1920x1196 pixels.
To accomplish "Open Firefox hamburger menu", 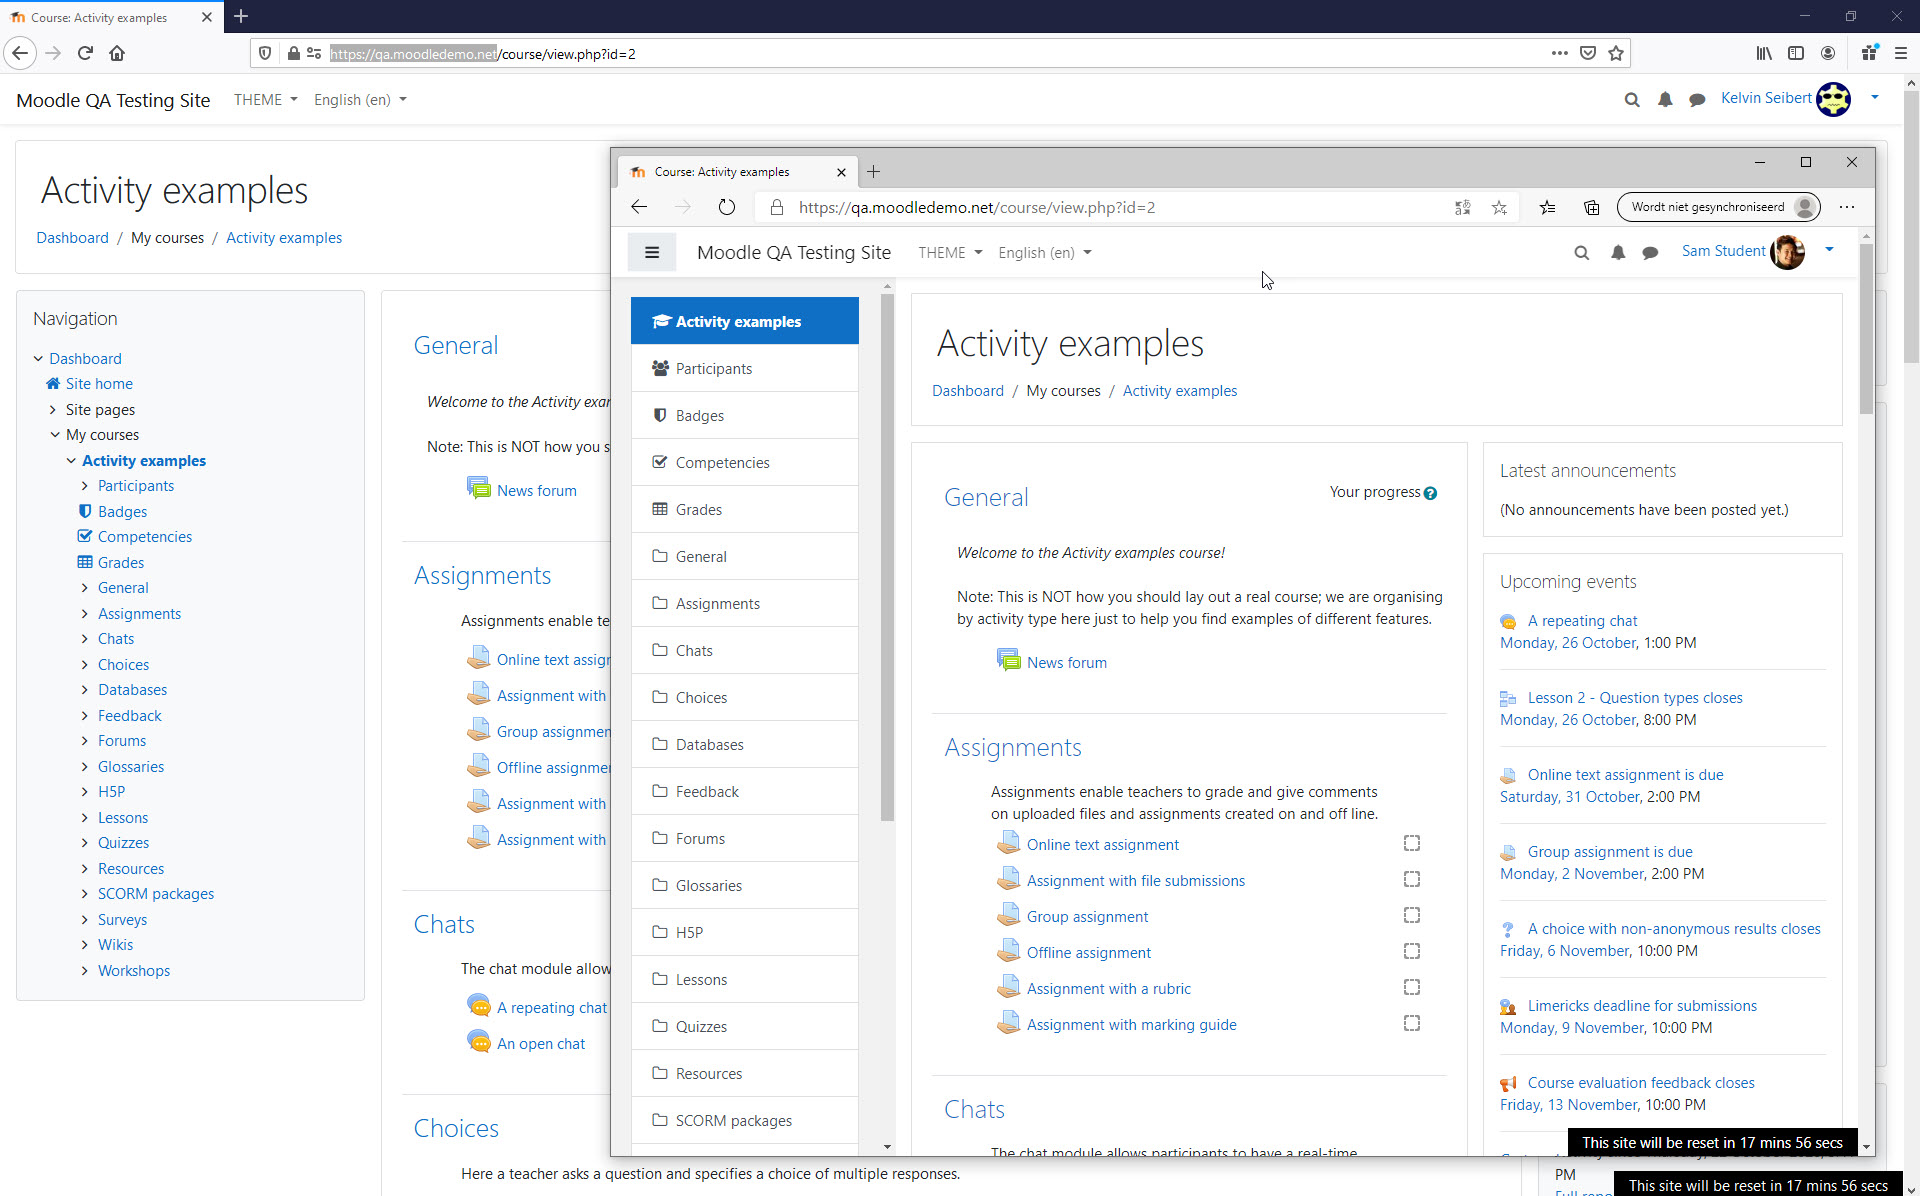I will click(x=1901, y=53).
